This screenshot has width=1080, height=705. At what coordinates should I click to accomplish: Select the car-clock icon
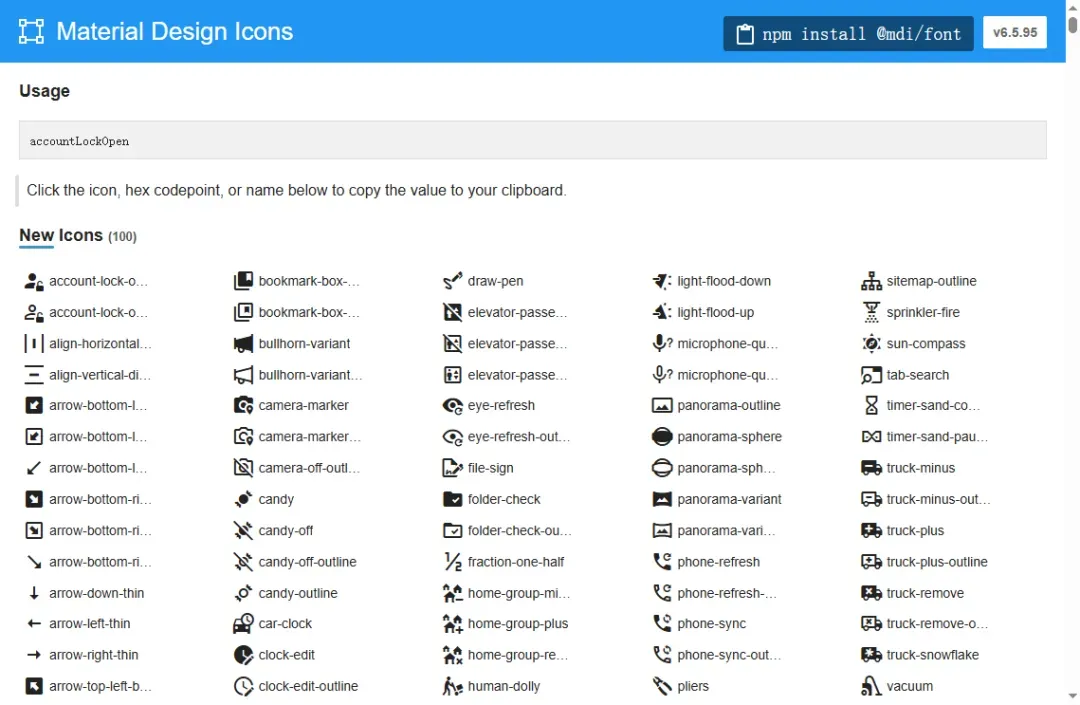(243, 624)
